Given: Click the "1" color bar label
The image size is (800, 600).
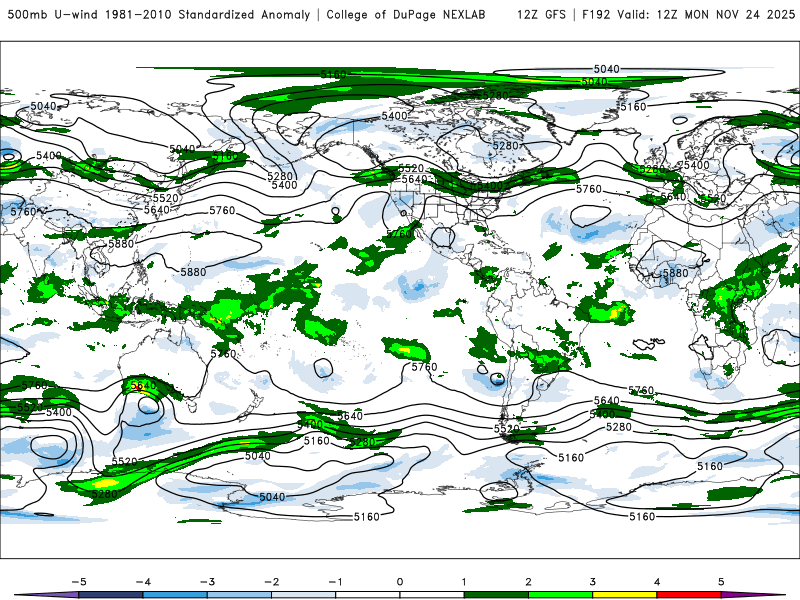Looking at the screenshot, I should coord(464,582).
